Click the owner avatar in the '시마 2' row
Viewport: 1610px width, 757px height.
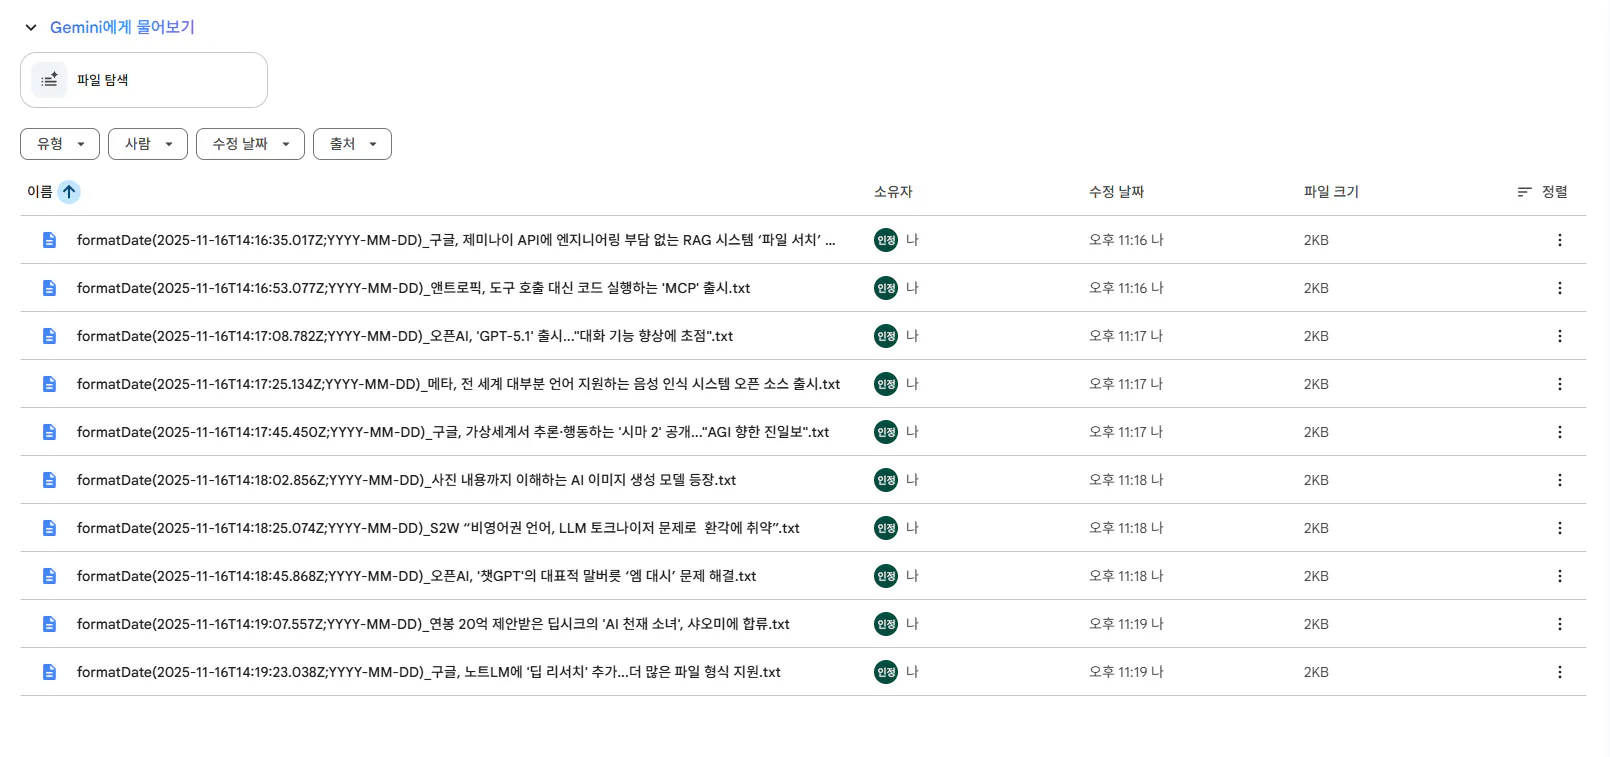pos(886,432)
